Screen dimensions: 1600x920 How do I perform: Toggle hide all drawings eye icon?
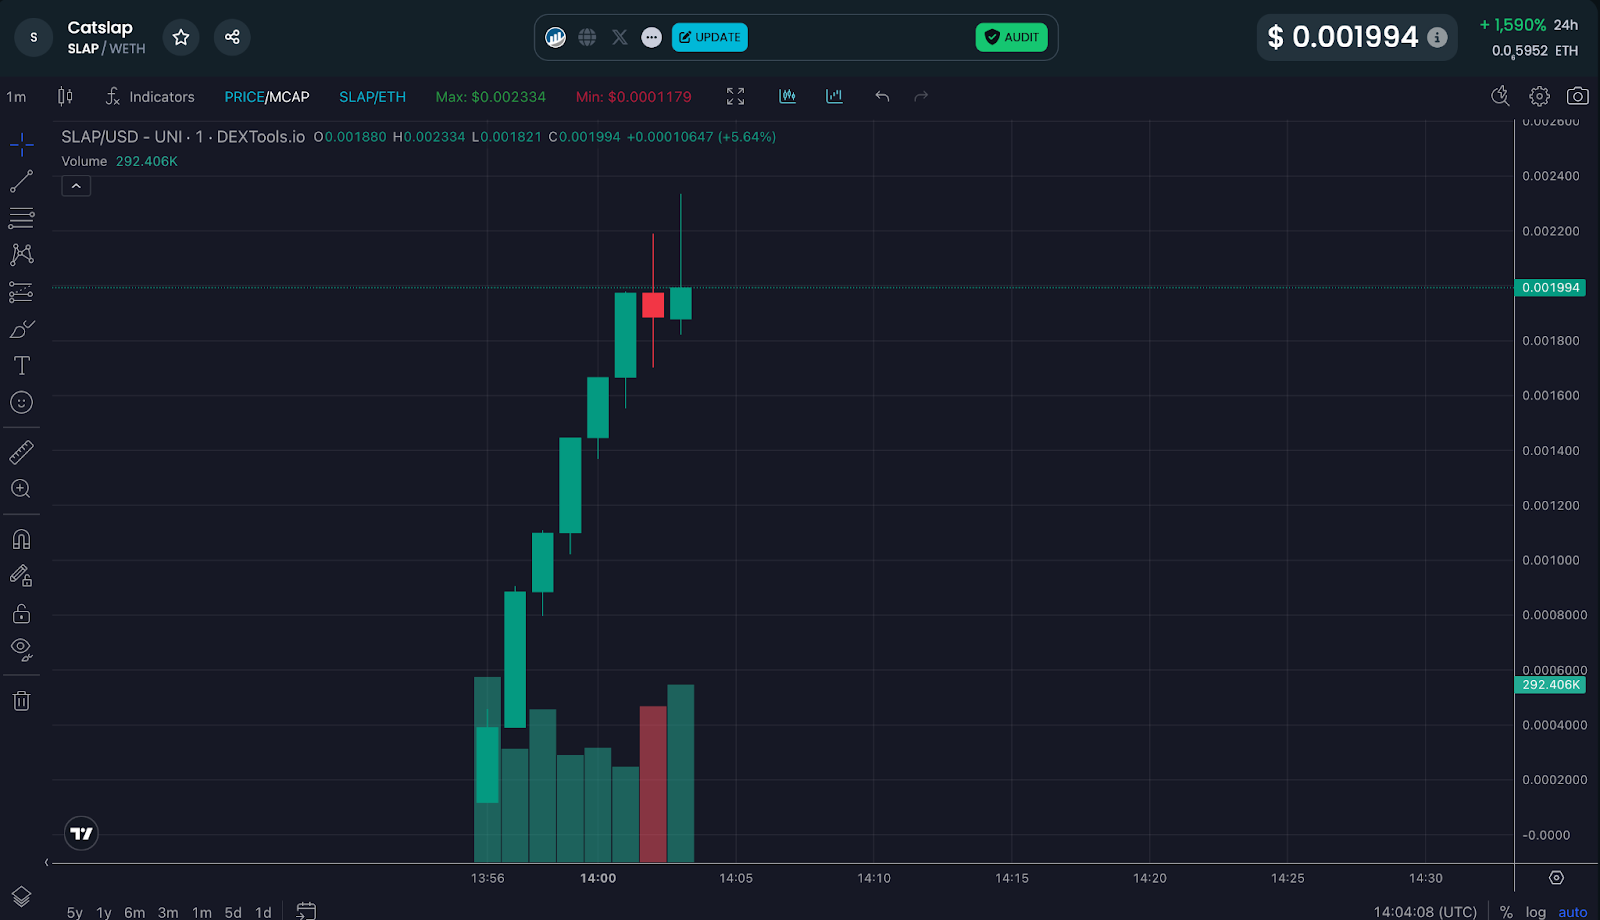click(x=21, y=650)
